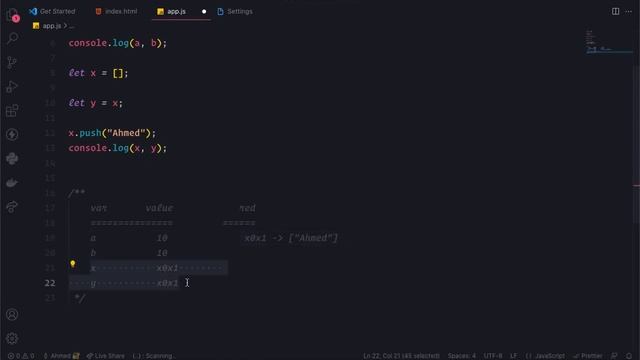
Task: Switch to the Get Started tab
Action: (52, 11)
